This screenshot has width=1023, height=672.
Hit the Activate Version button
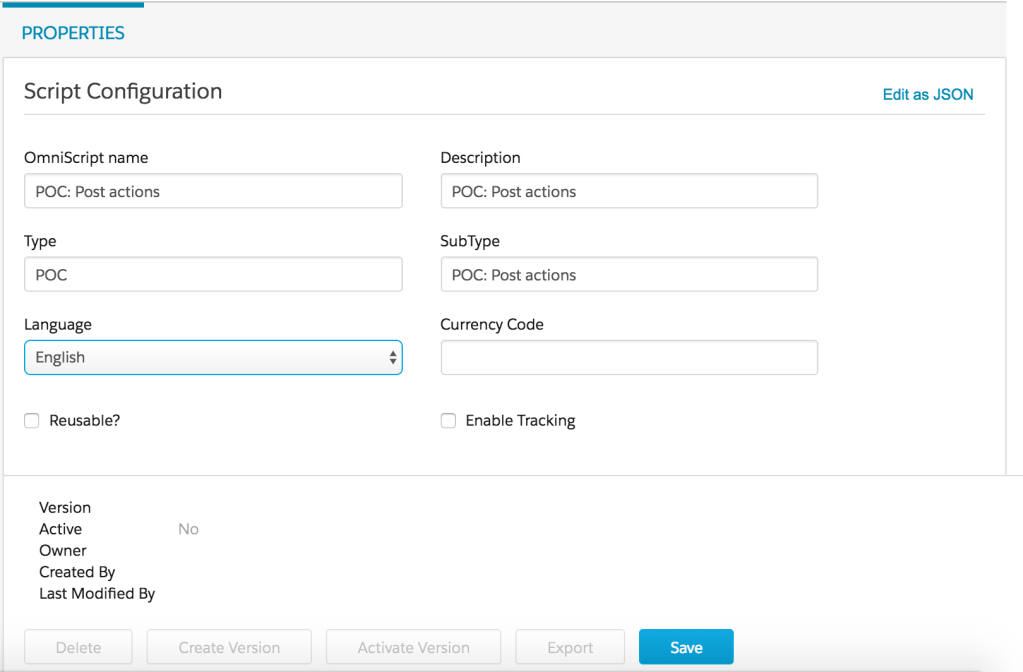coord(413,647)
